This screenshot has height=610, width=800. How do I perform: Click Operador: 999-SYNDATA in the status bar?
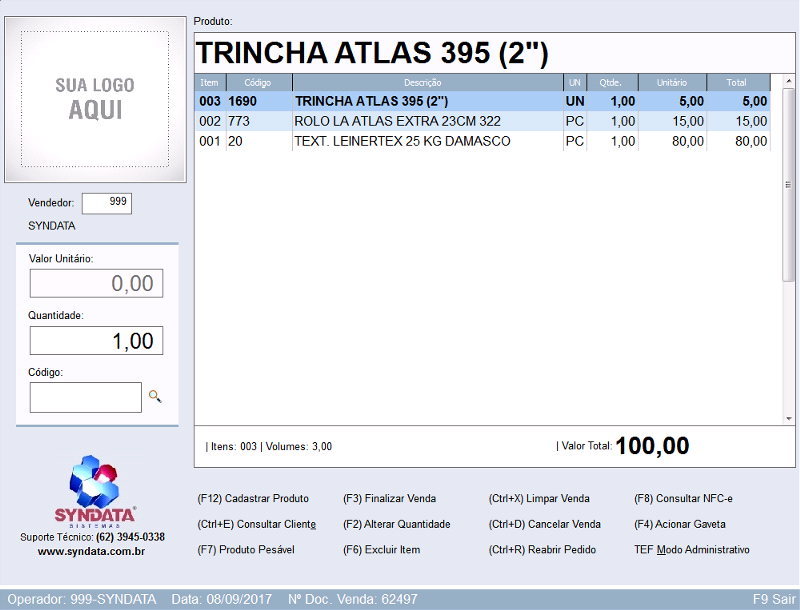pos(82,599)
